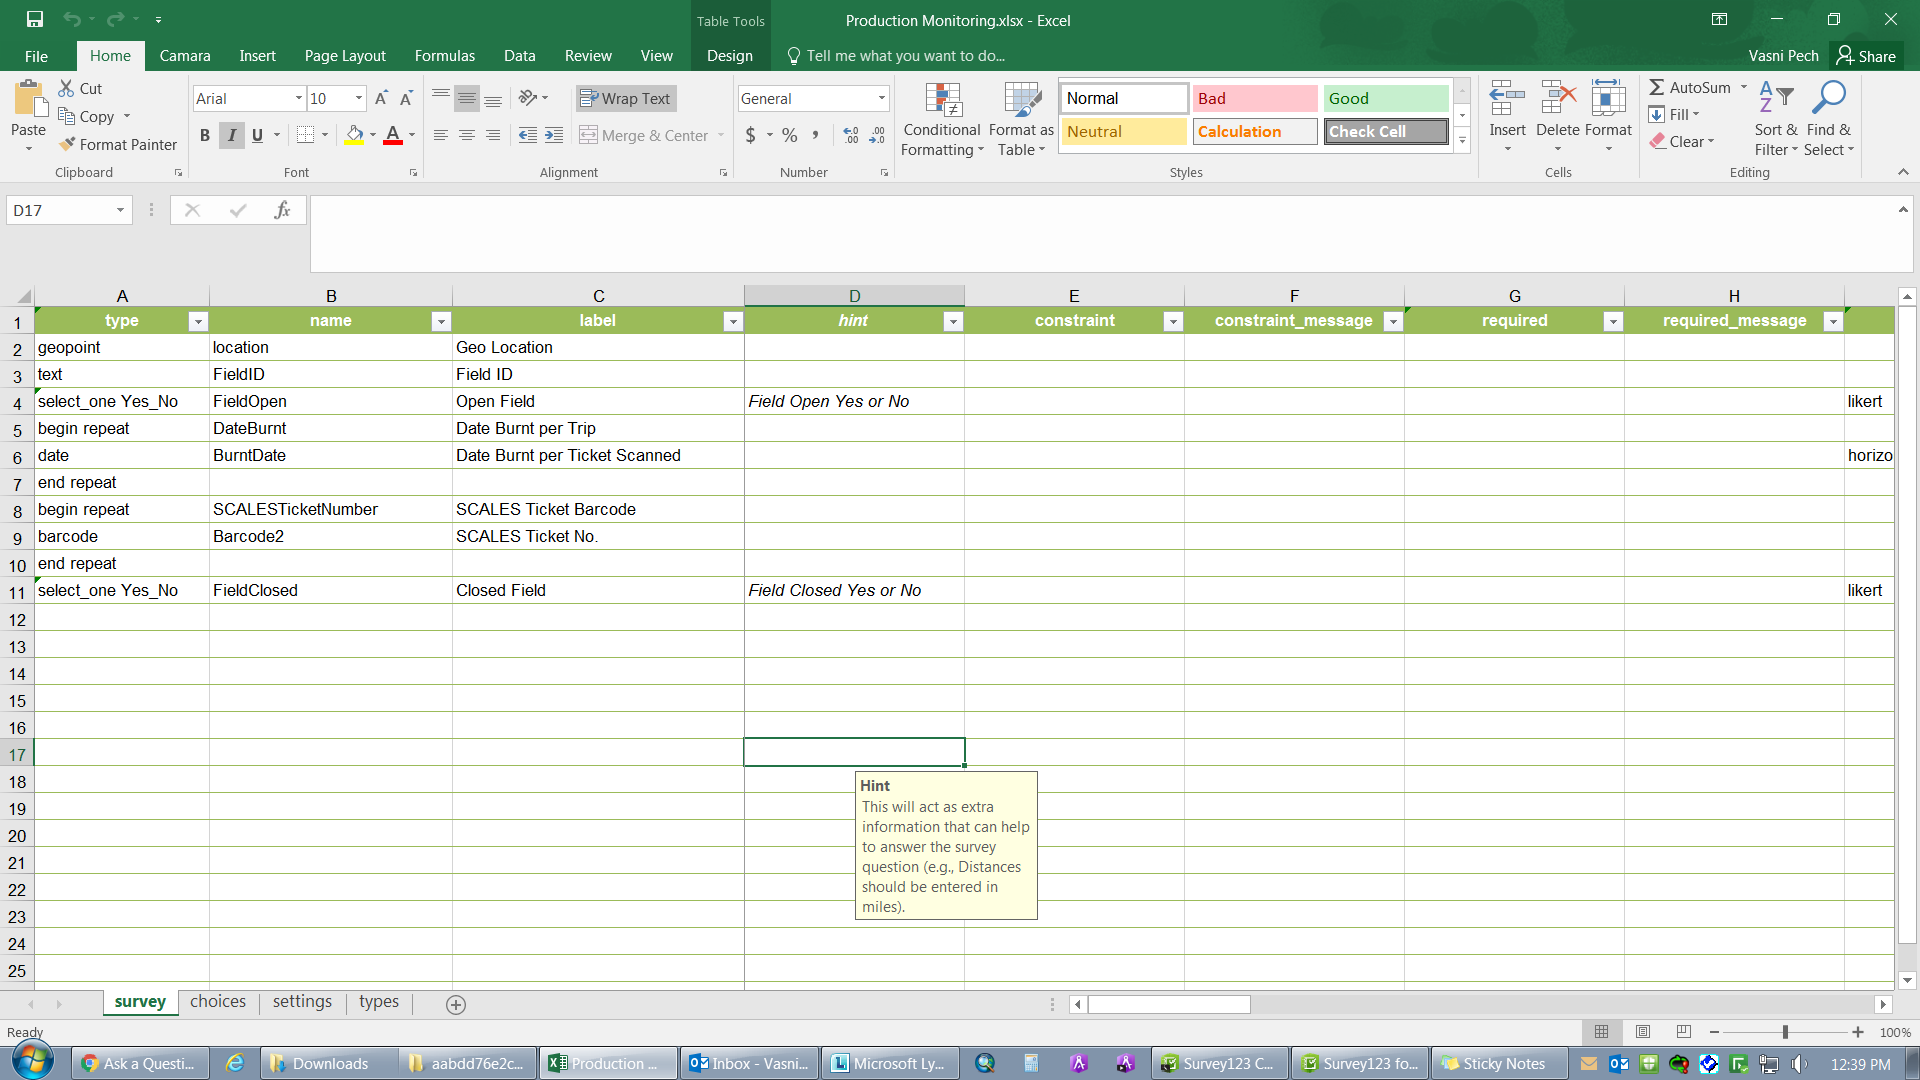Open the filter dropdown on the type column
The width and height of the screenshot is (1920, 1080).
[198, 321]
